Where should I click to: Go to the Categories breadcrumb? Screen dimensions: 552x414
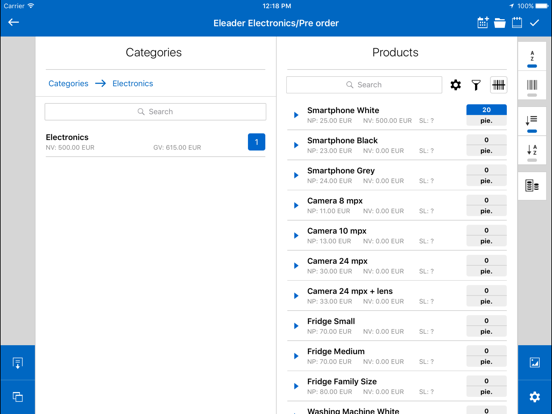pyautogui.click(x=68, y=83)
